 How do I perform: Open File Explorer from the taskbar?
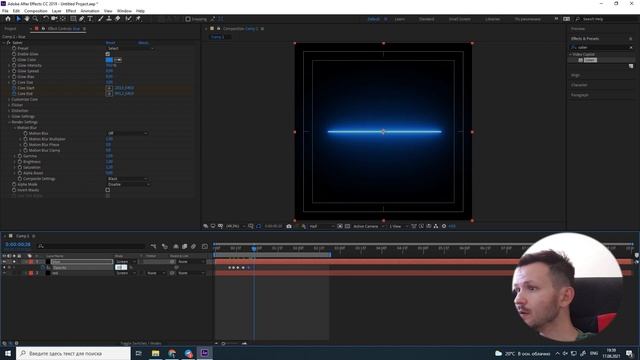pyautogui.click(x=156, y=353)
